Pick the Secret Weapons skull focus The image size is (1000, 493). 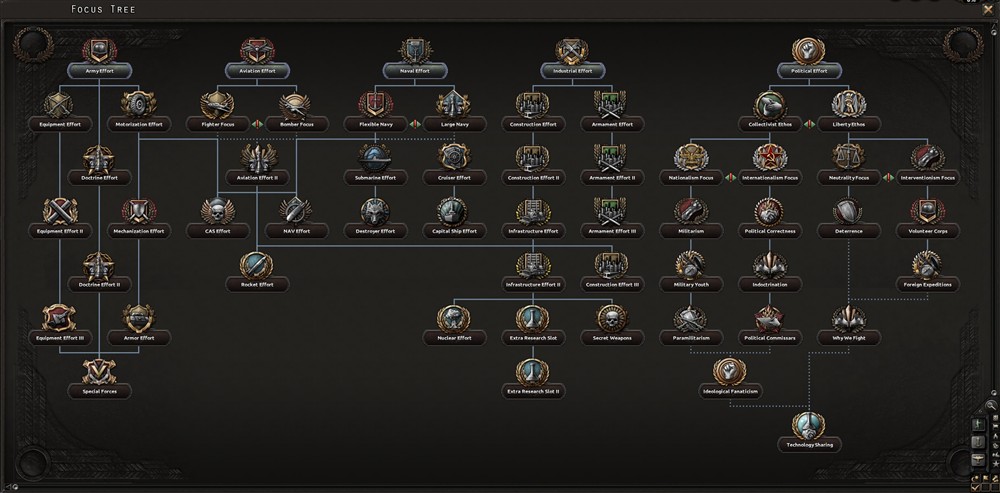coord(612,318)
